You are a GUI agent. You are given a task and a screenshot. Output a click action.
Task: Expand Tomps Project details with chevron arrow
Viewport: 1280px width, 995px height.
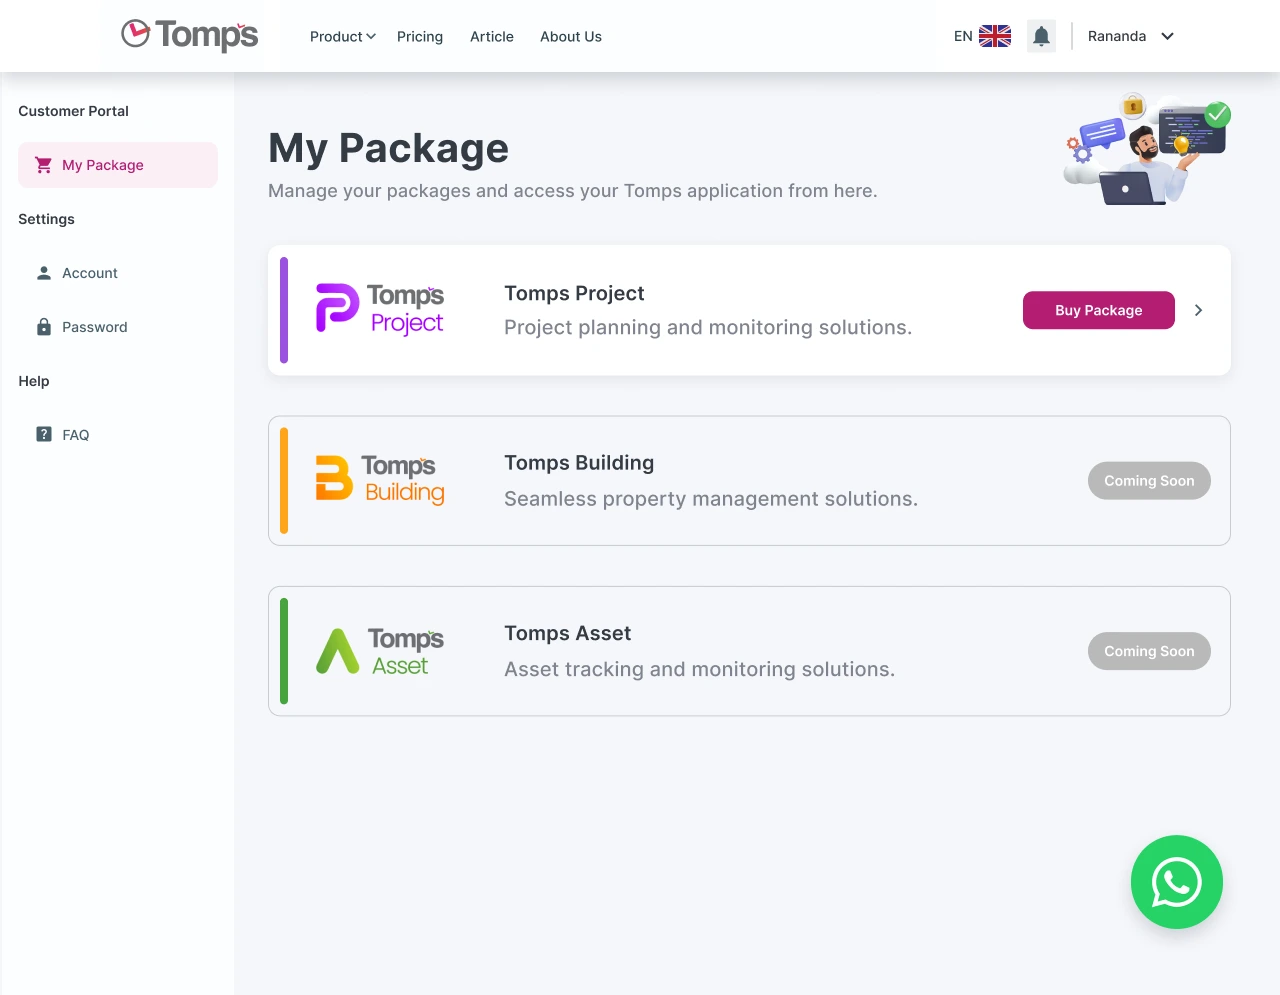click(x=1198, y=310)
